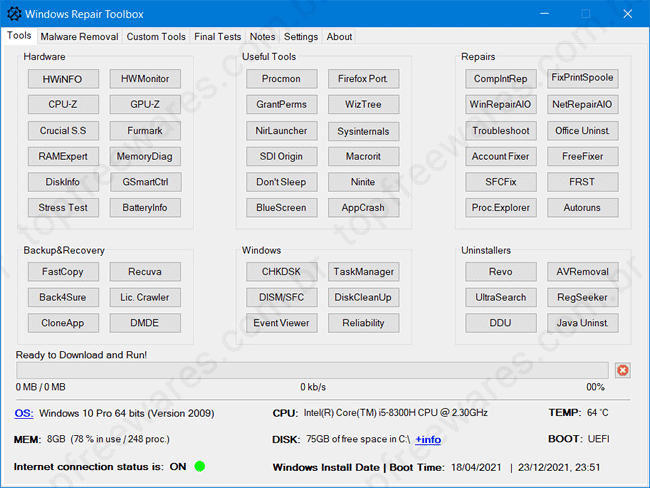Click the green internet status indicator
This screenshot has width=650, height=488.
[x=200, y=466]
